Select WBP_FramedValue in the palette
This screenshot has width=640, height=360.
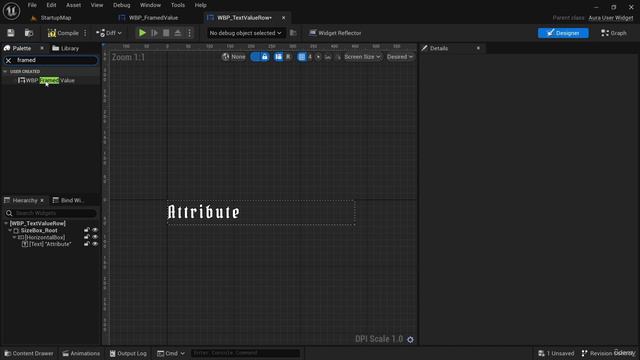[x=46, y=80]
